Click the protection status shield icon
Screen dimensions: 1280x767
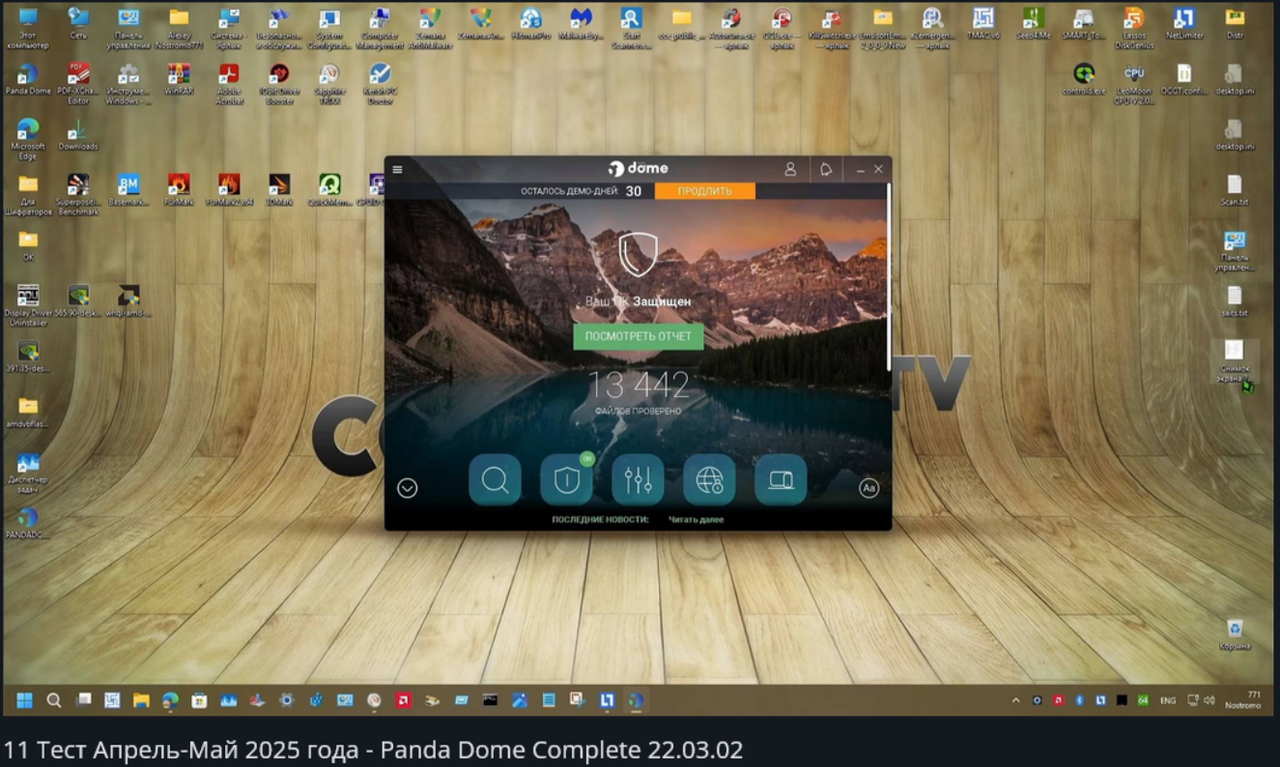tap(638, 254)
